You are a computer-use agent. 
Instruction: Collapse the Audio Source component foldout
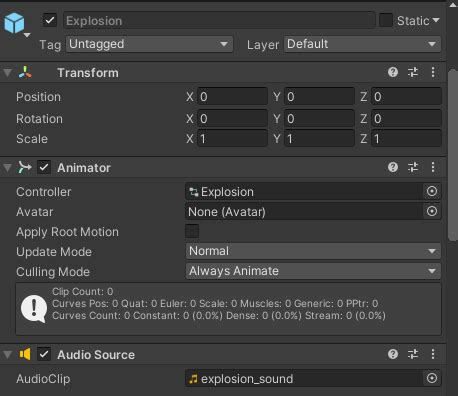(7, 354)
